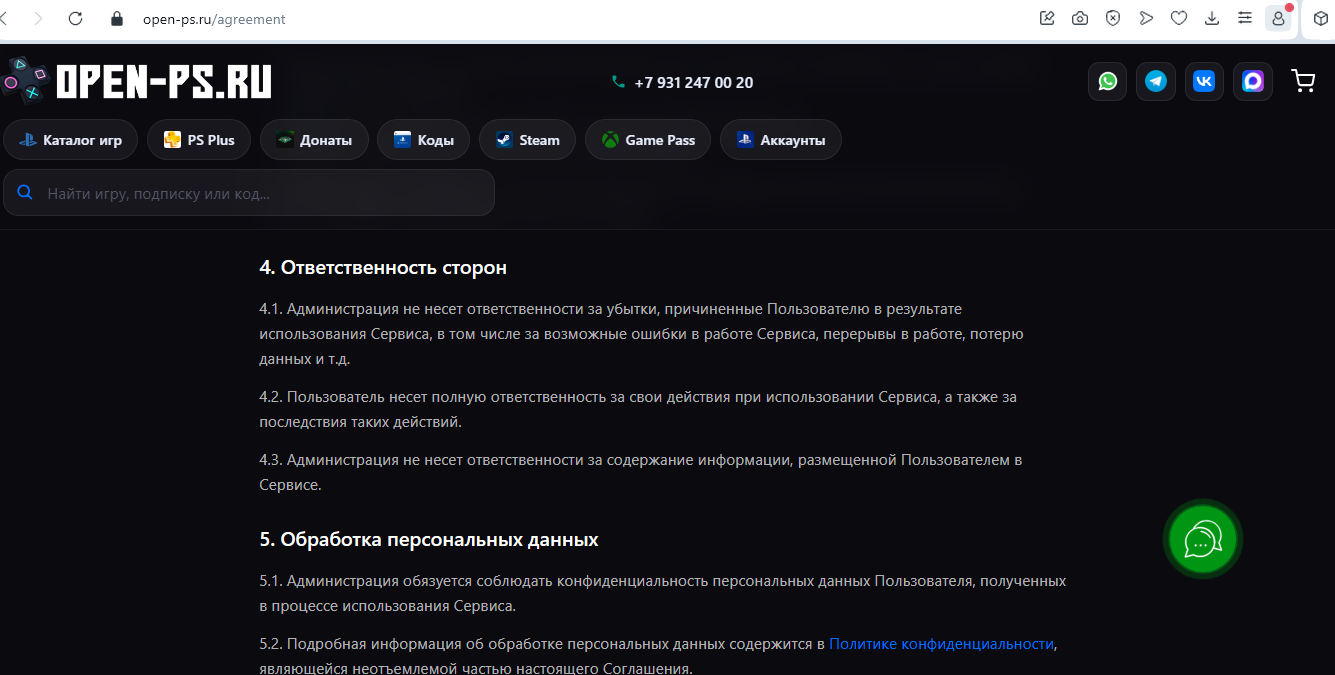Image resolution: width=1335 pixels, height=675 pixels.
Task: Open the Telegram contact icon
Action: tap(1156, 82)
